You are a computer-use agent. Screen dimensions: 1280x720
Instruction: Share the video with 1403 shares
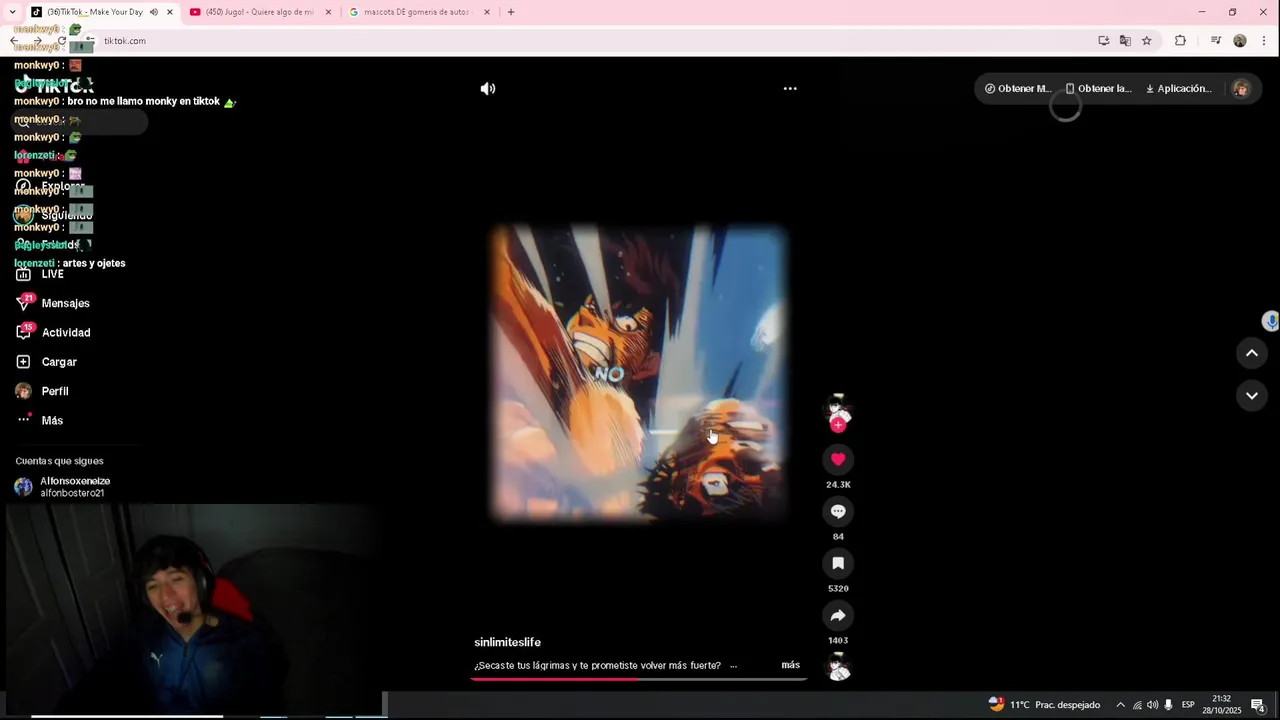click(838, 615)
